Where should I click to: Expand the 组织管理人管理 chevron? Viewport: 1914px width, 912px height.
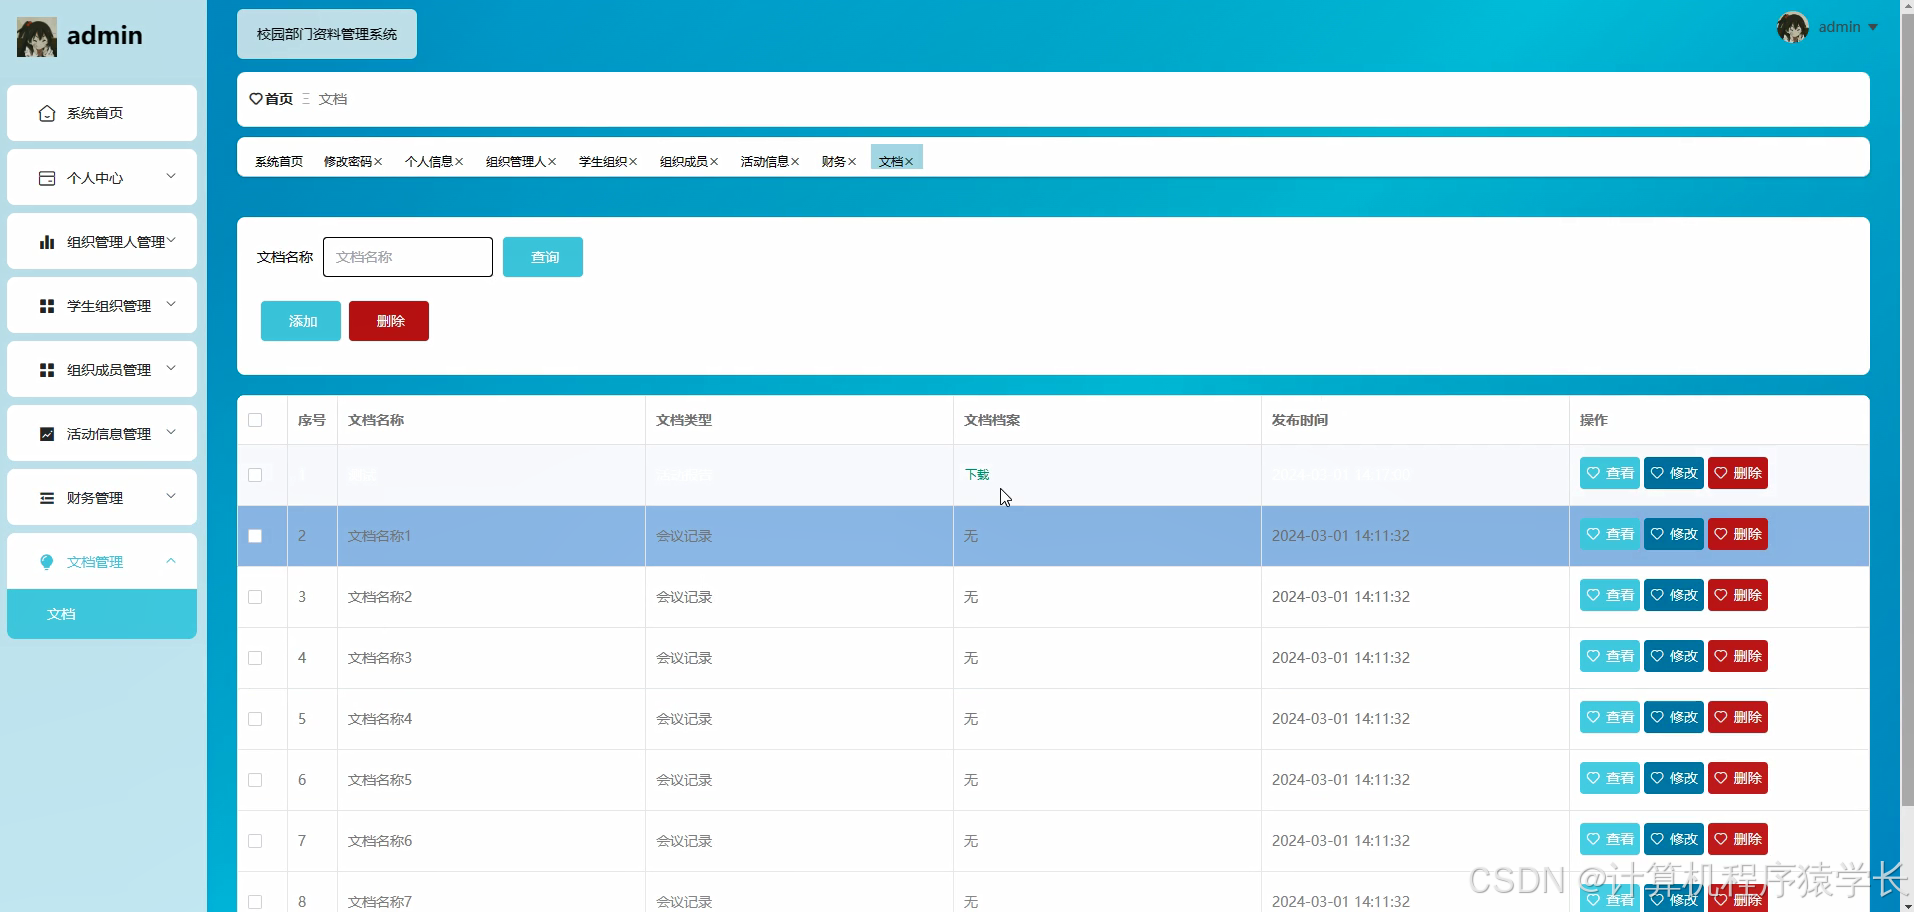click(171, 240)
